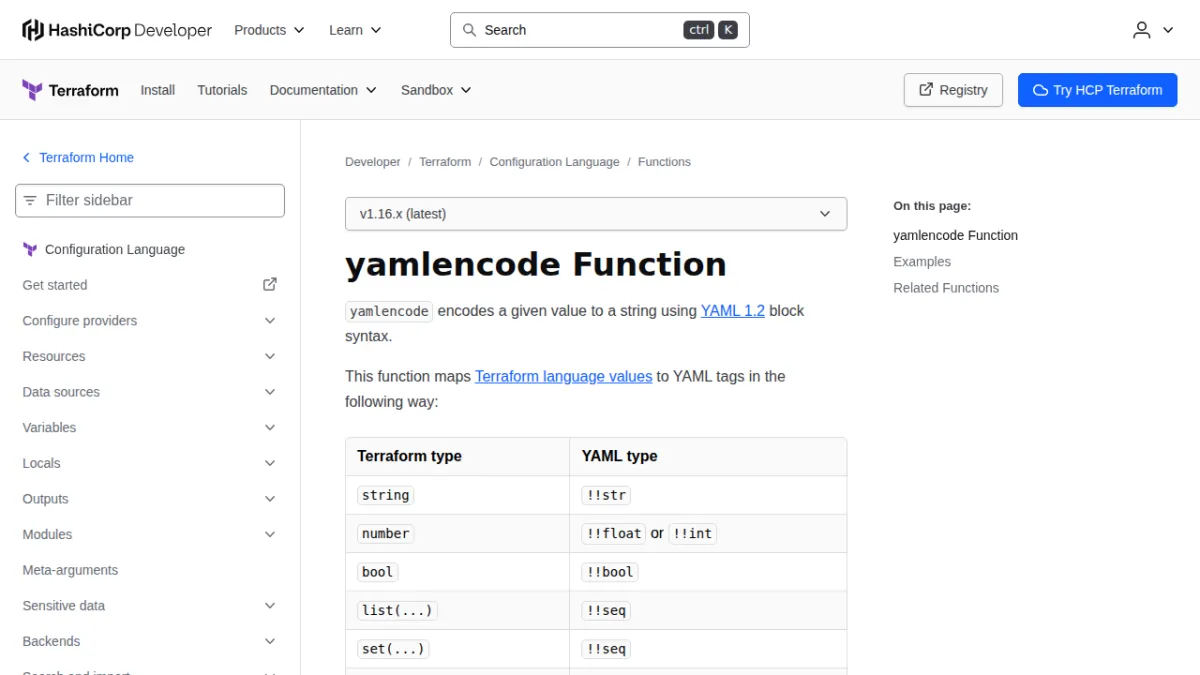The height and width of the screenshot is (675, 1200).
Task: Expand the Data sources section
Action: pyautogui.click(x=150, y=392)
